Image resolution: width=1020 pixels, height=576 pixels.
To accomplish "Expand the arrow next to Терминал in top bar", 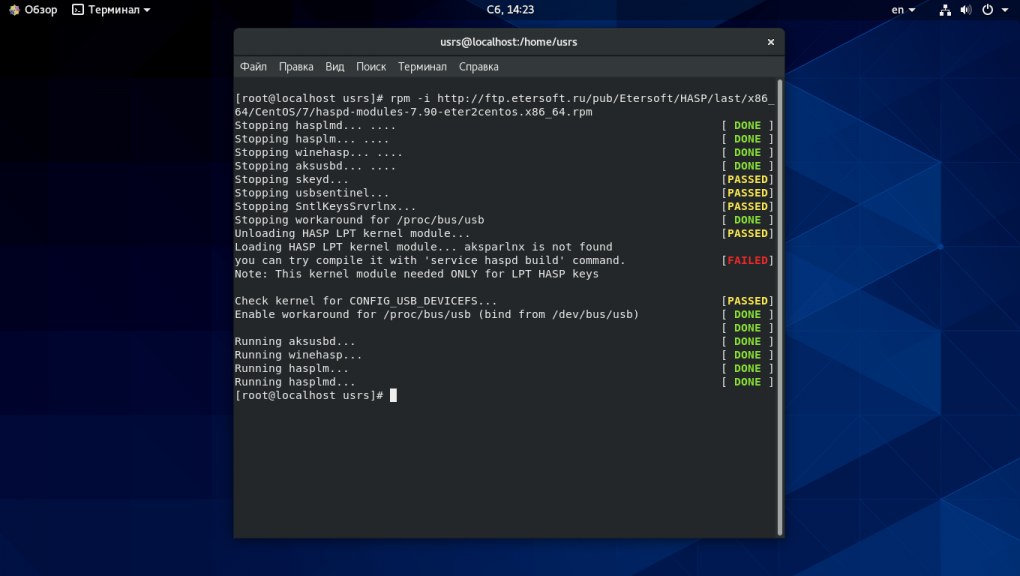I will [147, 10].
